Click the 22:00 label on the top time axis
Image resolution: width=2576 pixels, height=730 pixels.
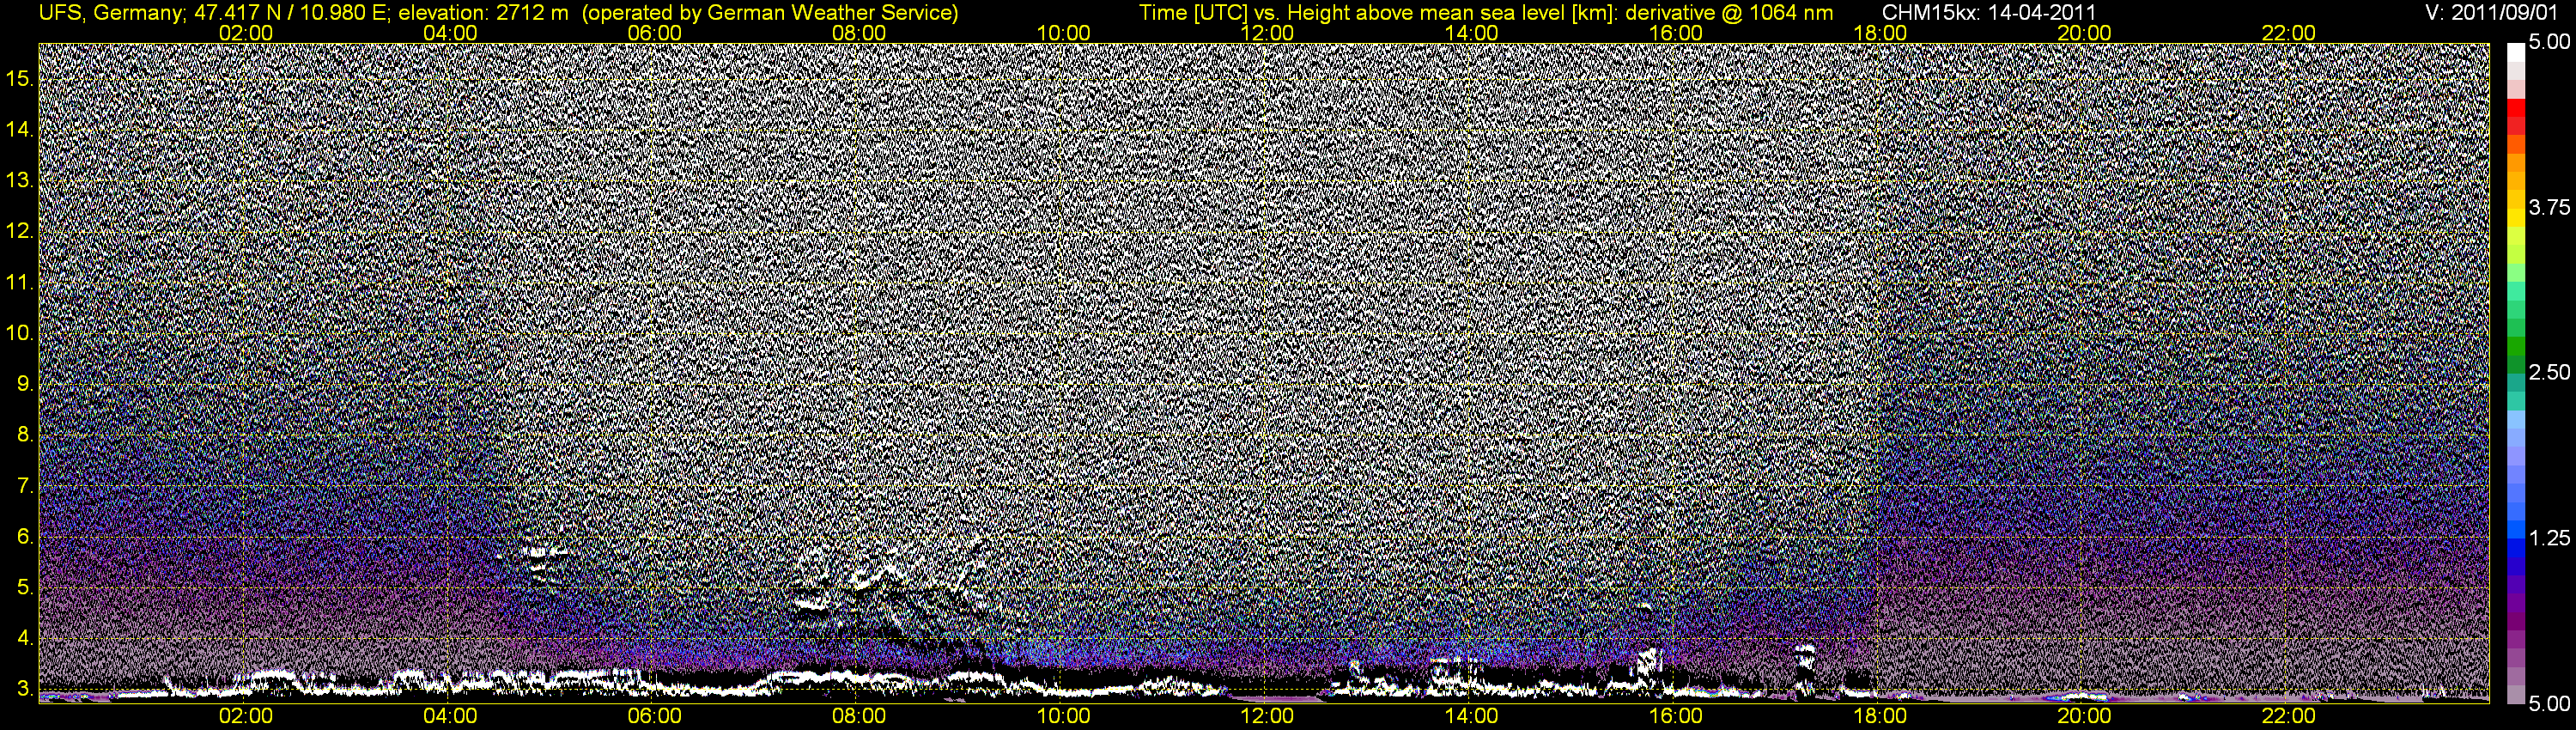coord(2288,33)
